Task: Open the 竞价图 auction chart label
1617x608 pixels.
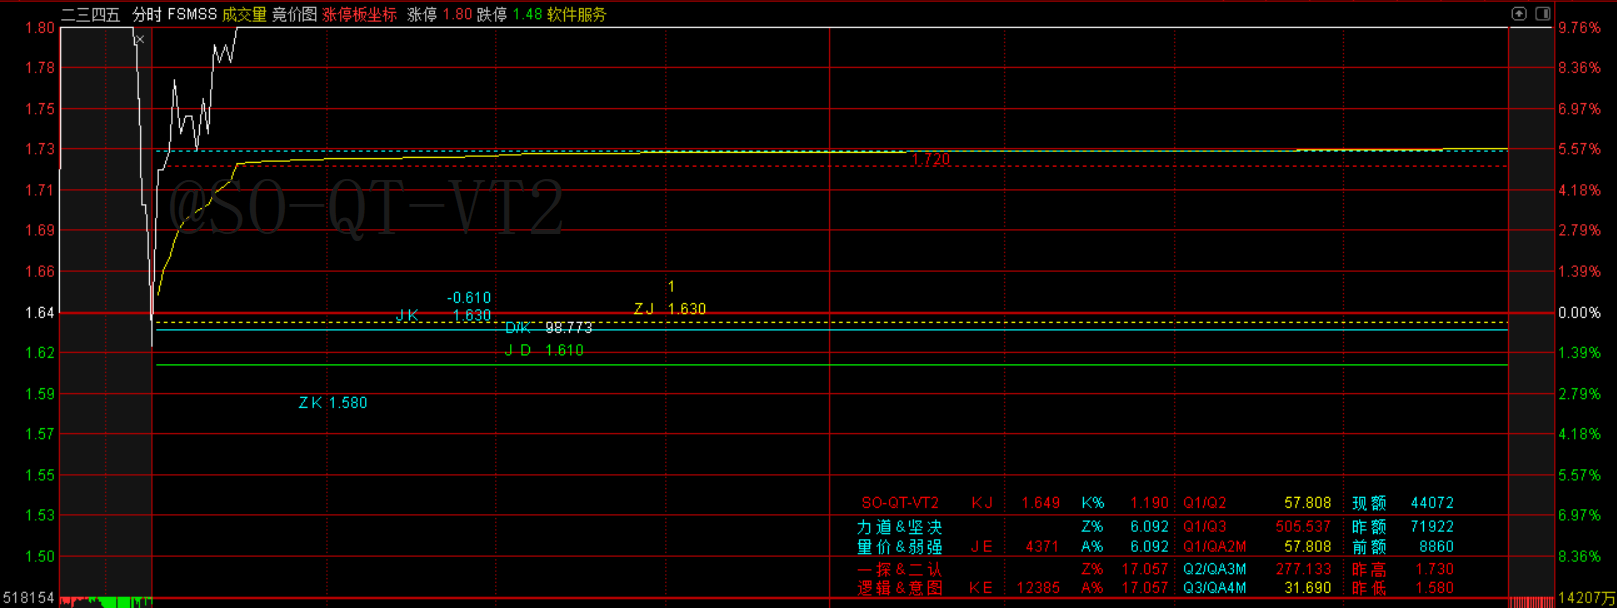Action: (x=295, y=15)
